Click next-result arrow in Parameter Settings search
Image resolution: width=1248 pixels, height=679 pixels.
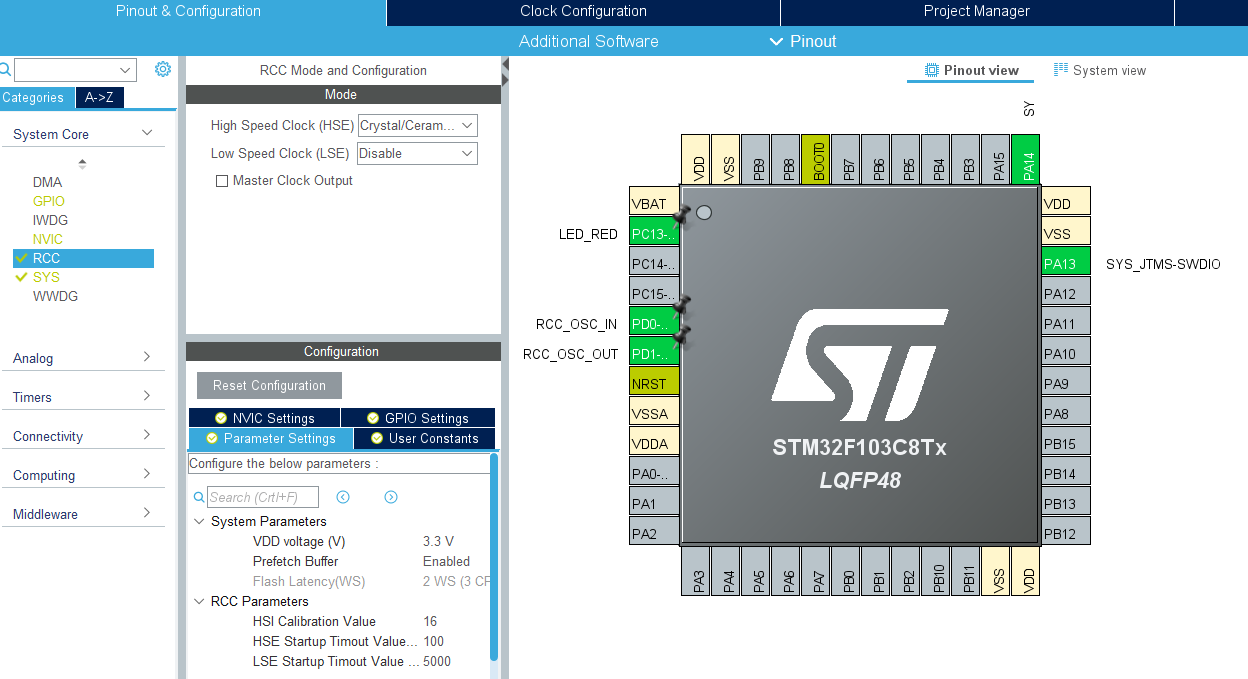coord(390,497)
